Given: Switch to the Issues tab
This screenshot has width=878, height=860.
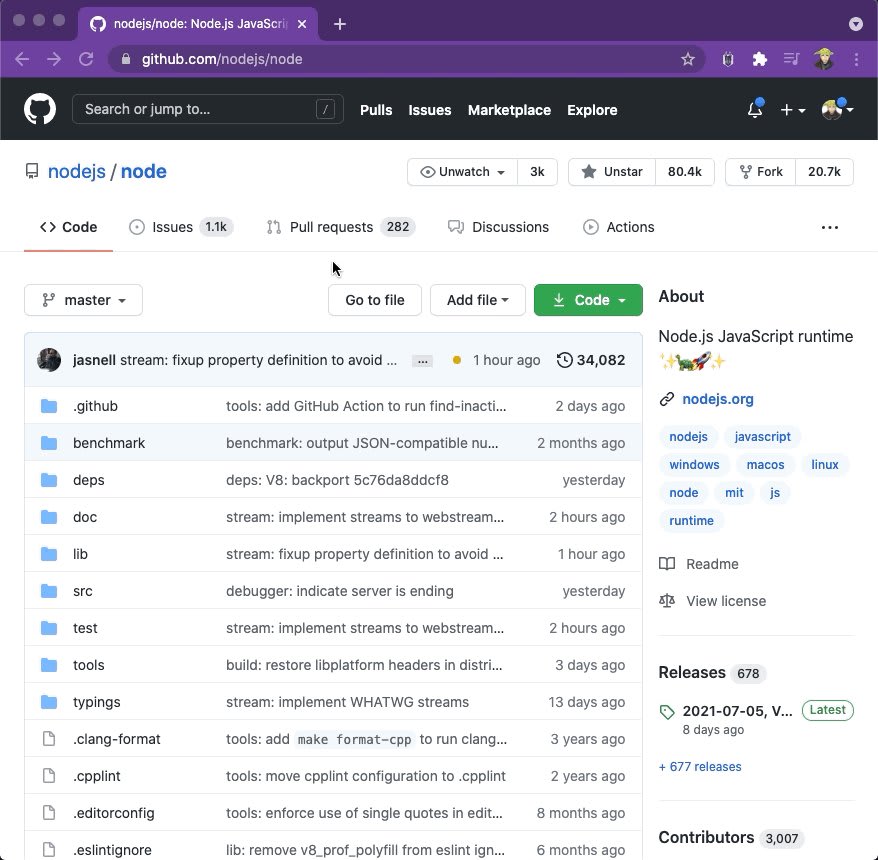Looking at the screenshot, I should 181,227.
